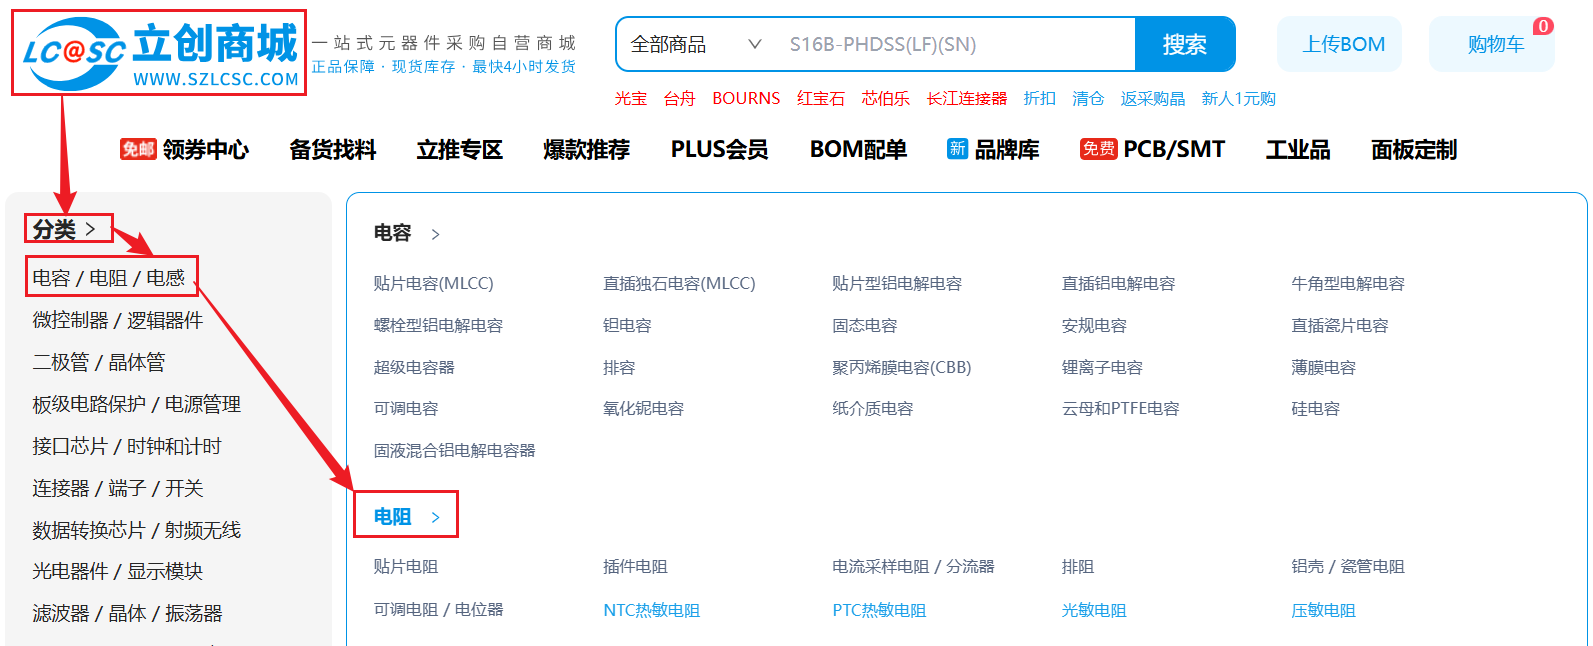Image resolution: width=1593 pixels, height=646 pixels.
Task: Click the cart badge showing 0
Action: [x=1543, y=26]
